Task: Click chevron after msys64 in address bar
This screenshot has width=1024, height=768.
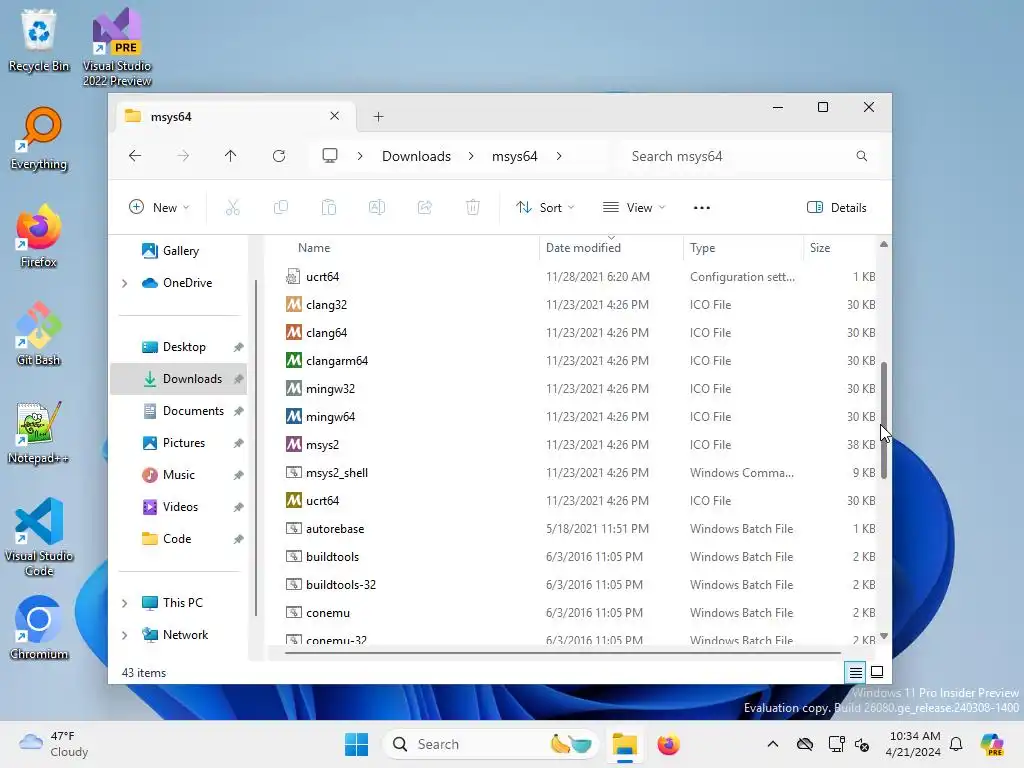Action: (x=559, y=156)
